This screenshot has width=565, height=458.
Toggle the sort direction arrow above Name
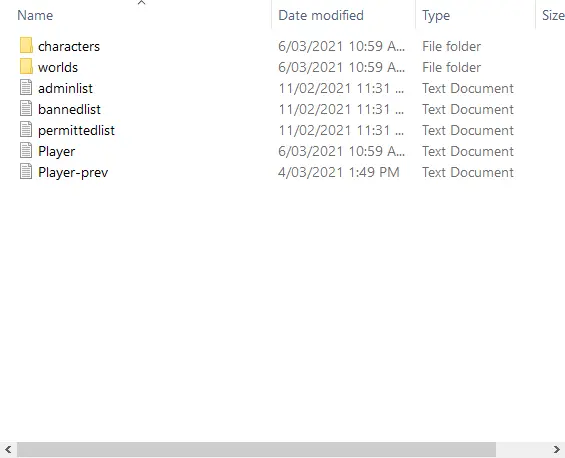(x=142, y=3)
